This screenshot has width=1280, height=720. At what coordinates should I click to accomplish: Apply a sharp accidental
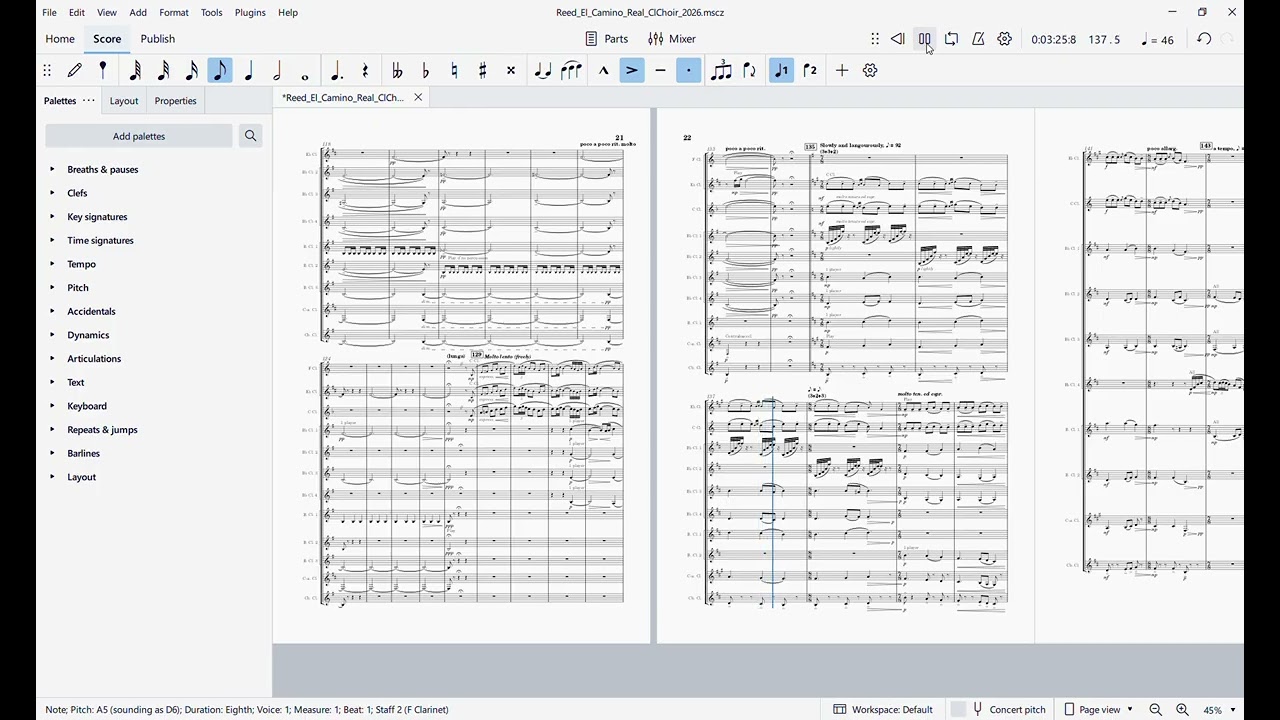483,70
